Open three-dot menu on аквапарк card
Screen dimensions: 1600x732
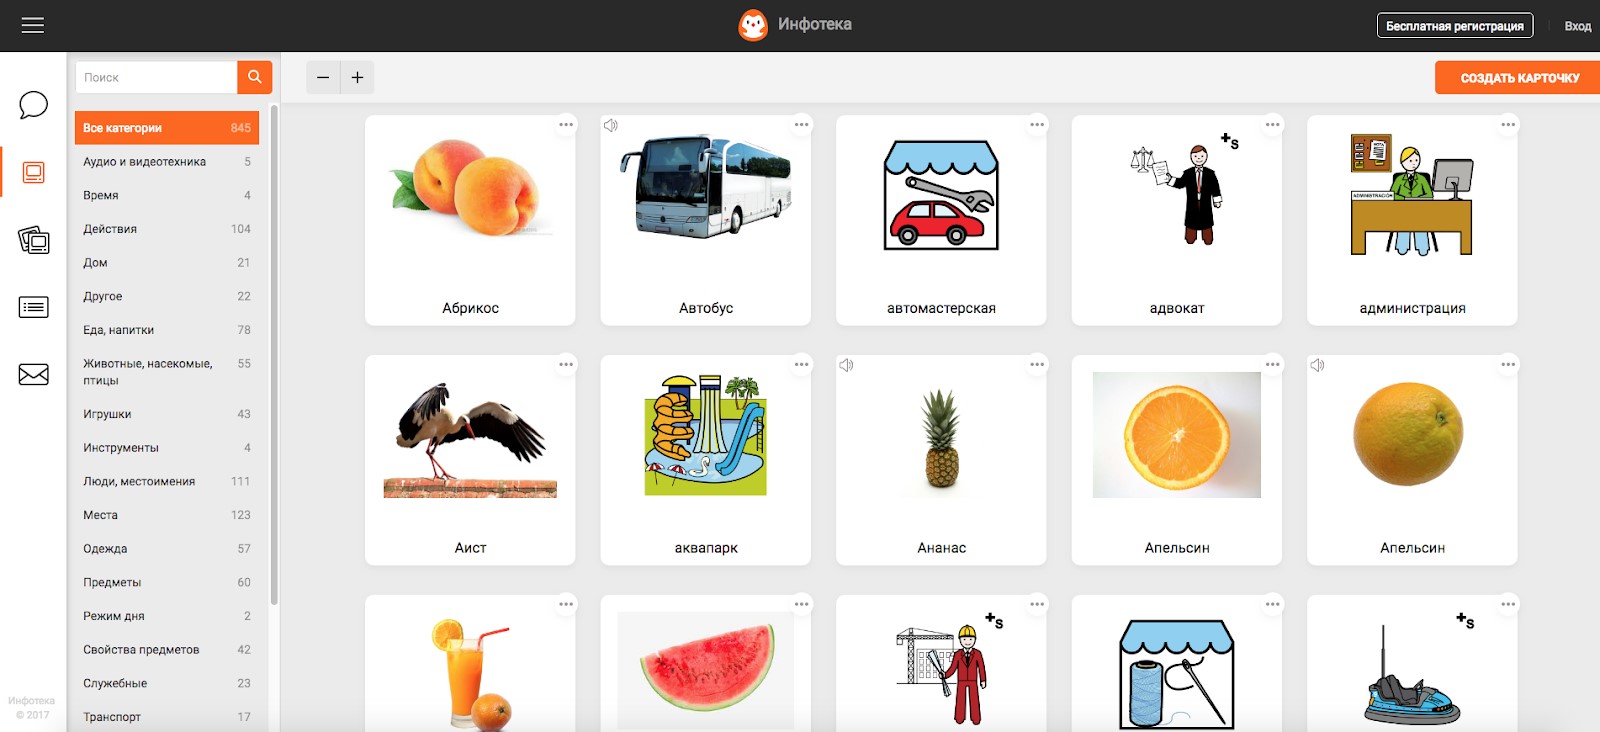click(x=801, y=365)
